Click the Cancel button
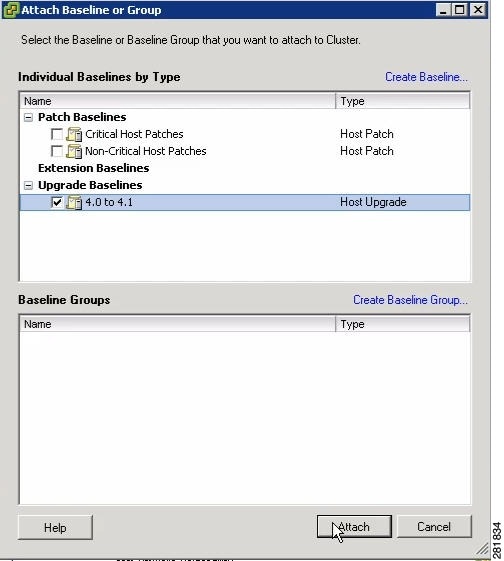This screenshot has height=561, width=504. [x=434, y=527]
